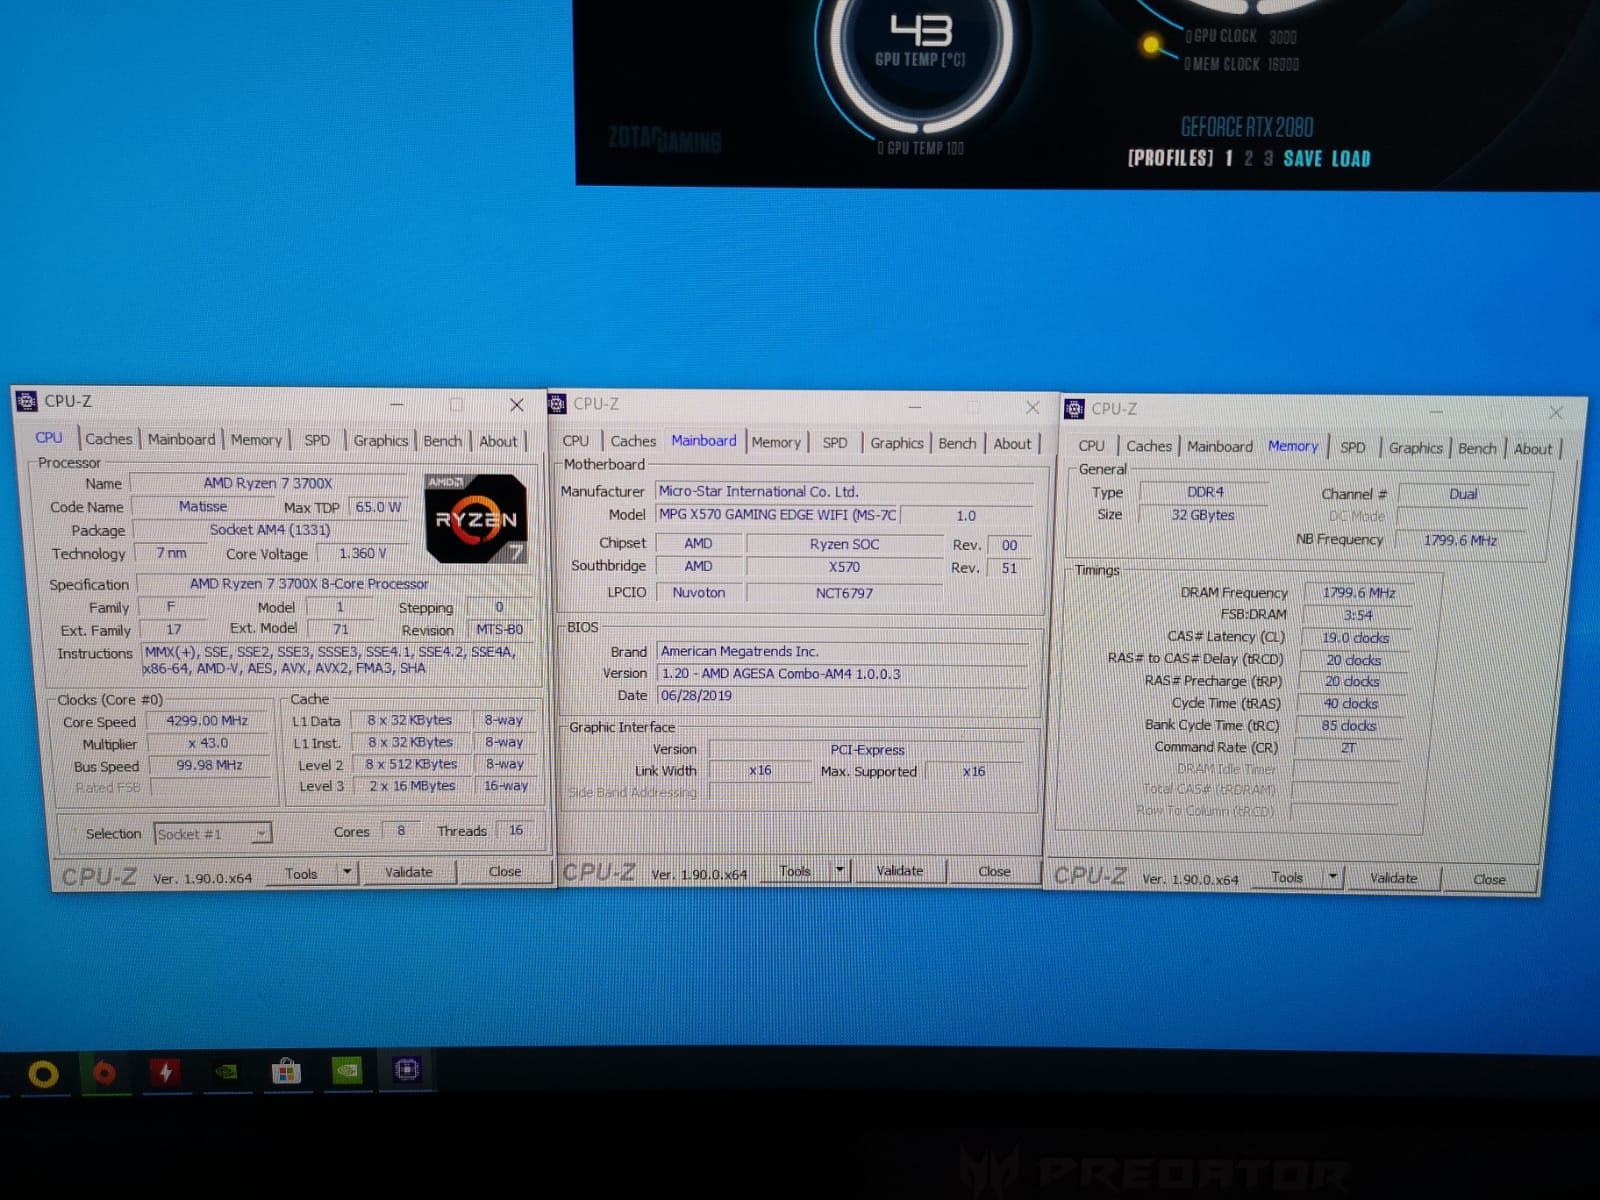Open Caches tab in the processor CPU-Z window
This screenshot has height=1200, width=1600.
(108, 439)
